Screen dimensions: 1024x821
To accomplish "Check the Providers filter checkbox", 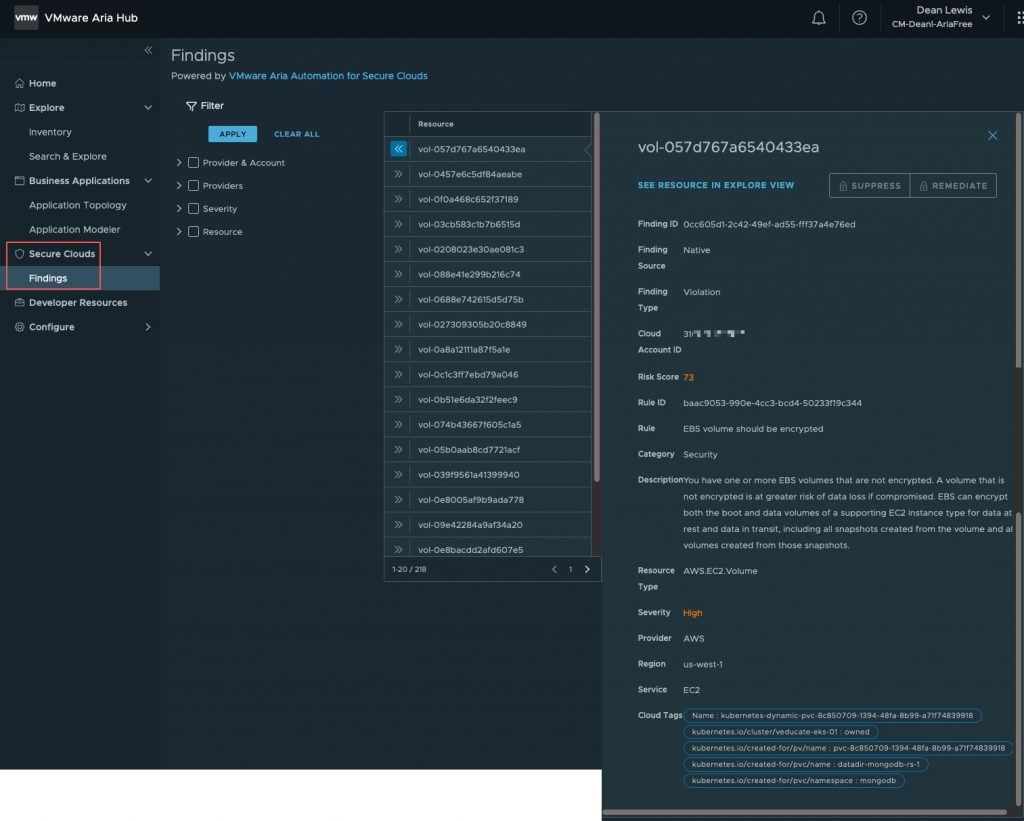I will click(x=193, y=185).
